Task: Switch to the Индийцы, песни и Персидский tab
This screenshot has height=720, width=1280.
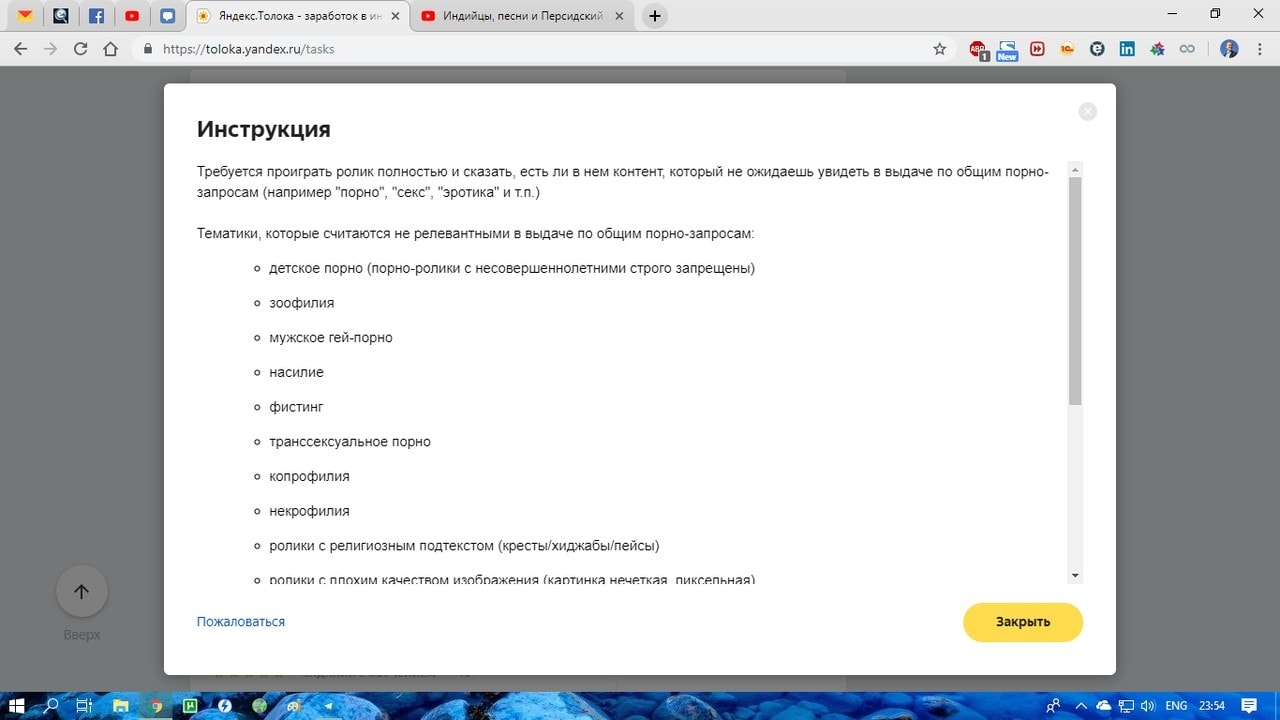Action: coord(523,16)
